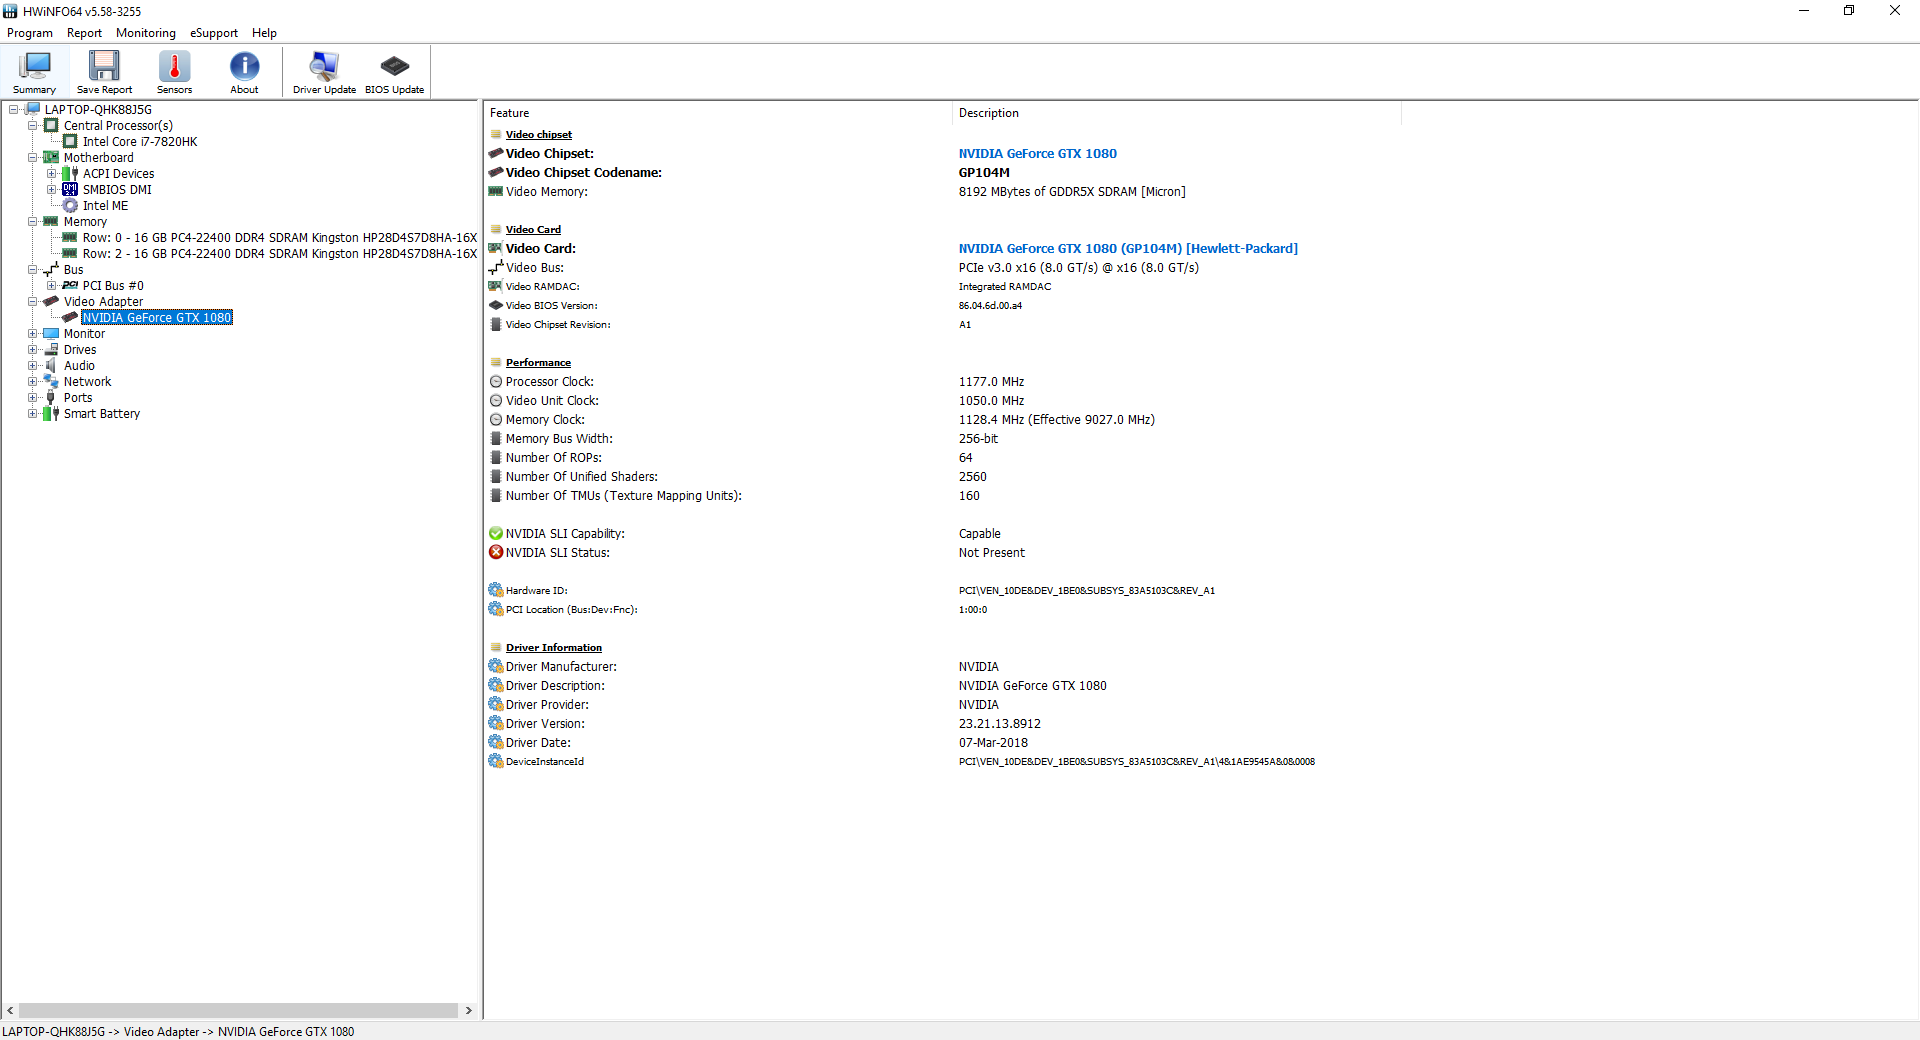Click the Smart Battery icon

(51, 414)
